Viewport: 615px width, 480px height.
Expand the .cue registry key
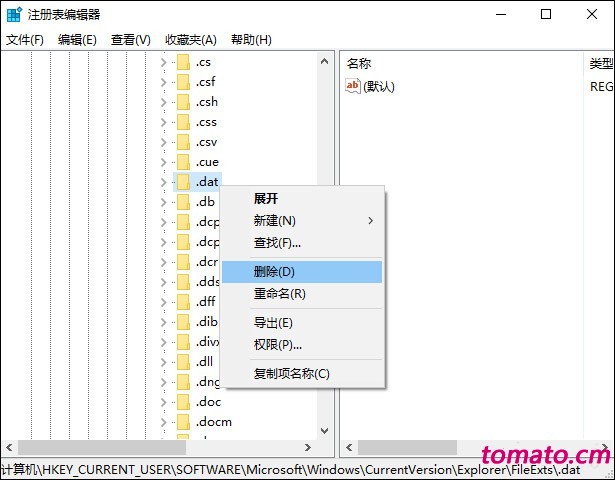(164, 162)
